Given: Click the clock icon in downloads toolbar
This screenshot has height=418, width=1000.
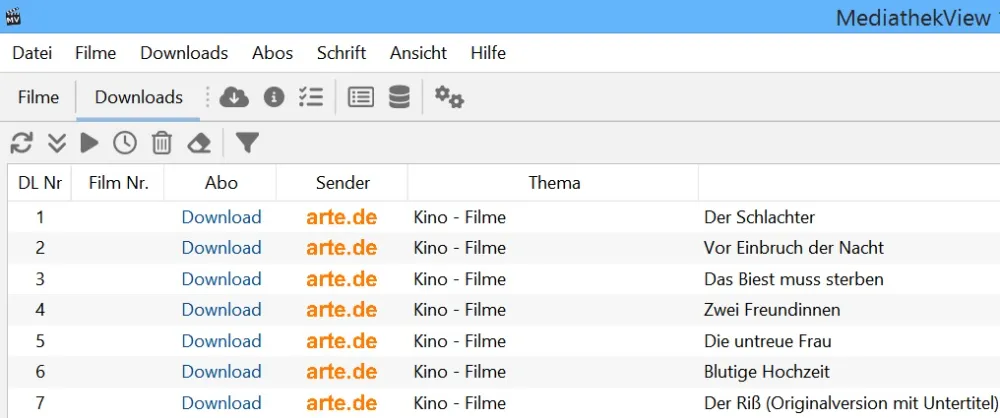Looking at the screenshot, I should click(124, 143).
